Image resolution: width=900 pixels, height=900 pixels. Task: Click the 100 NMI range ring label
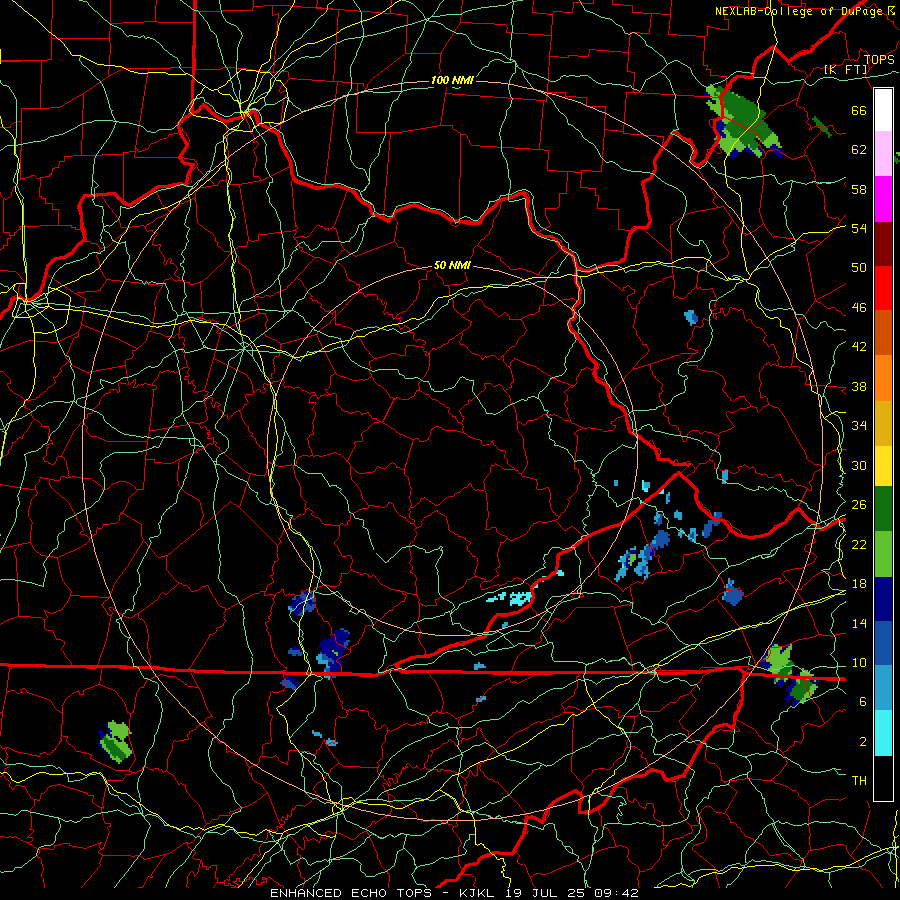[452, 80]
